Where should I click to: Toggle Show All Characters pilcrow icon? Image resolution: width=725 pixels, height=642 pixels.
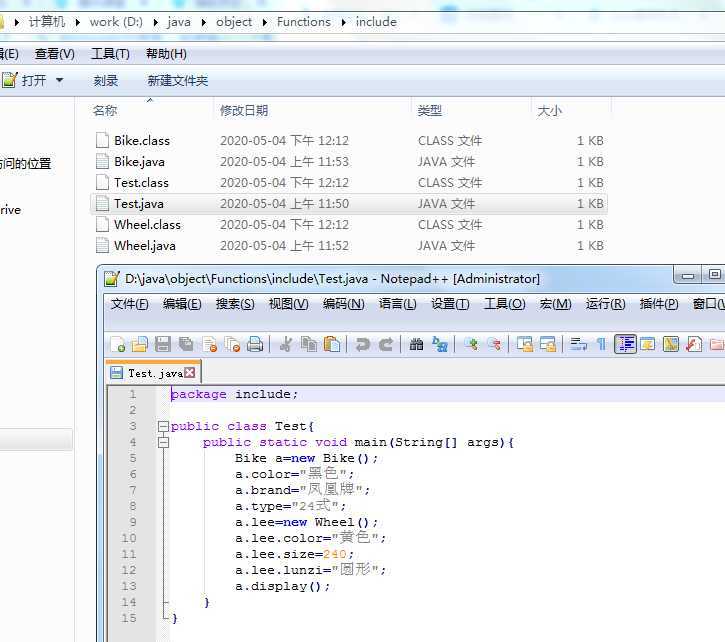point(601,344)
